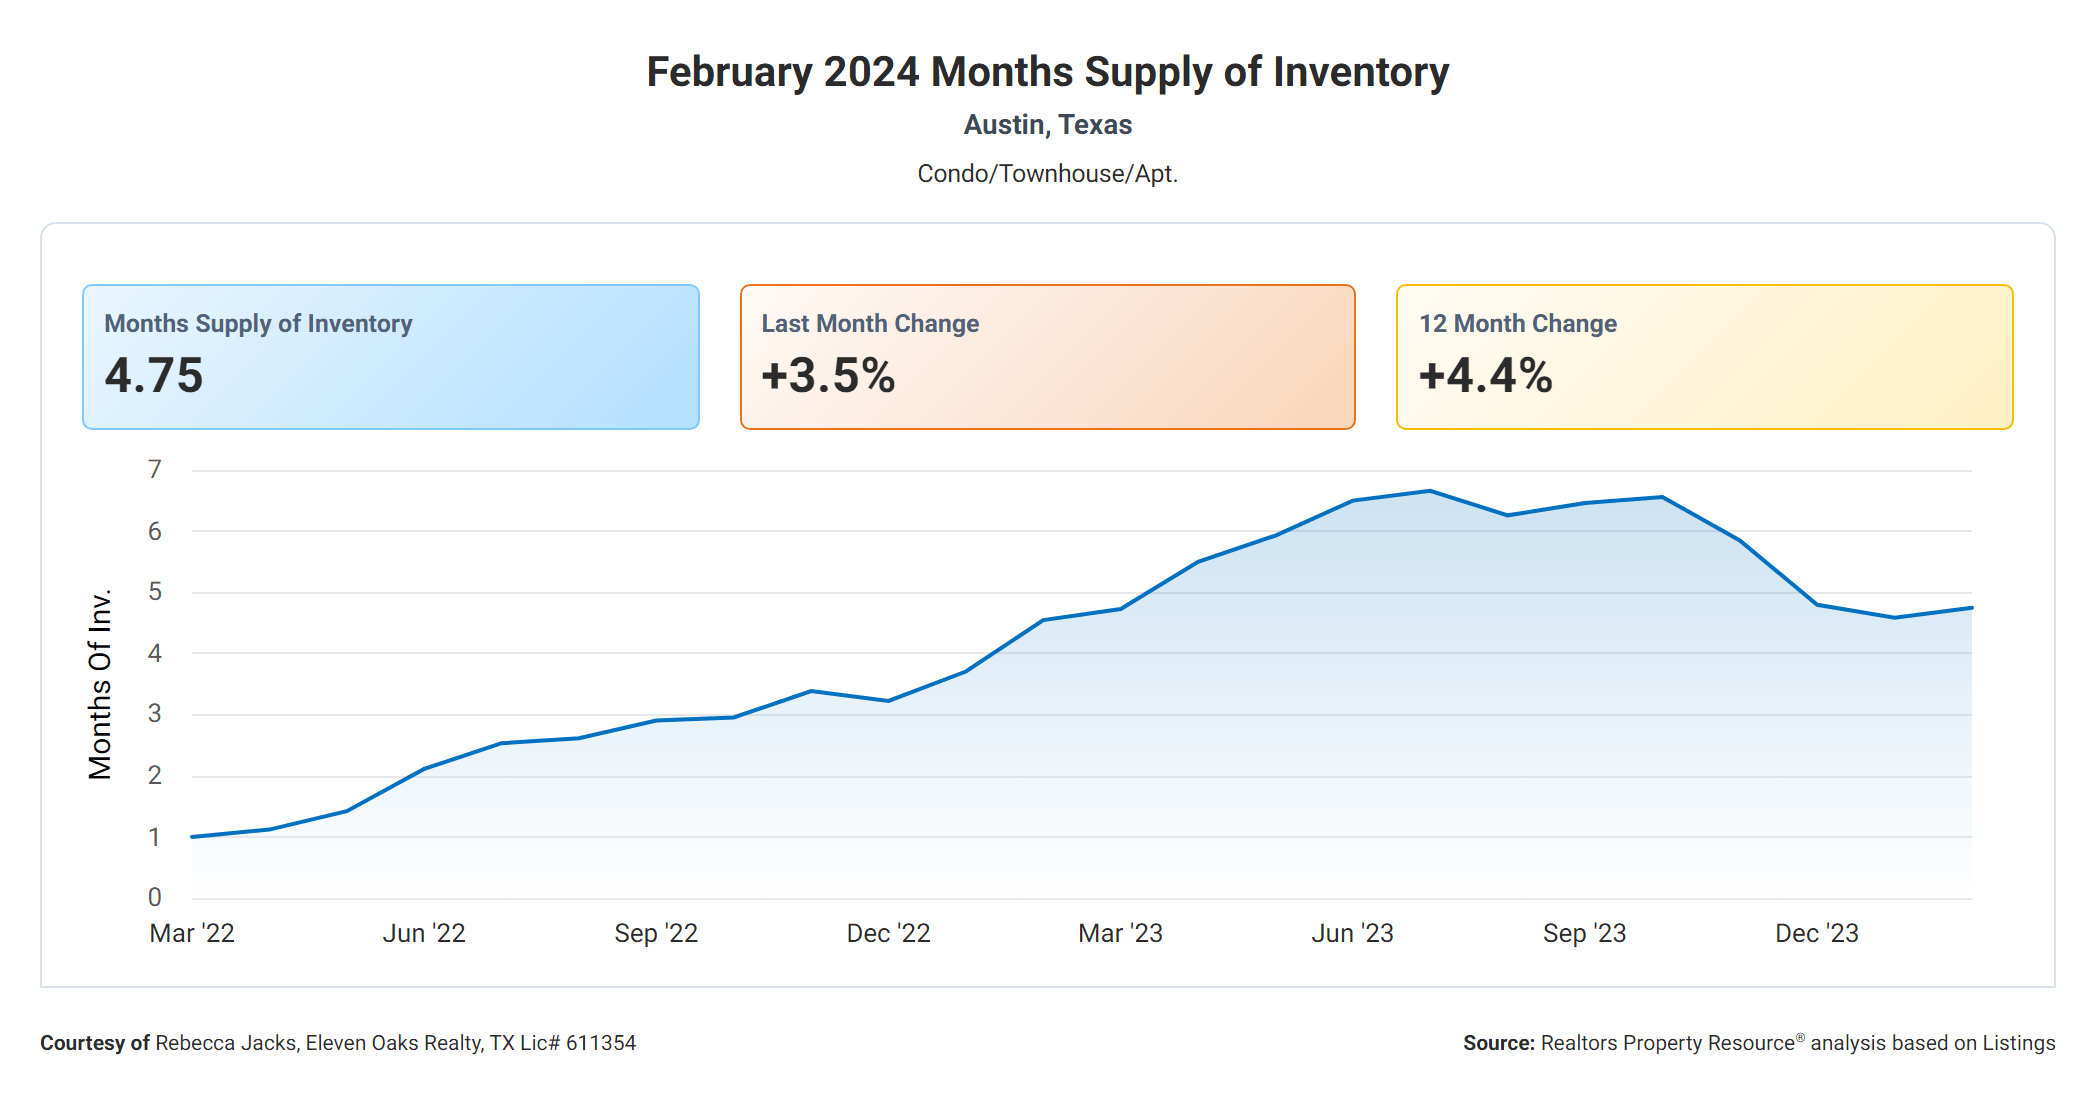Click the Austin, Texas subtitle

point(1047,125)
